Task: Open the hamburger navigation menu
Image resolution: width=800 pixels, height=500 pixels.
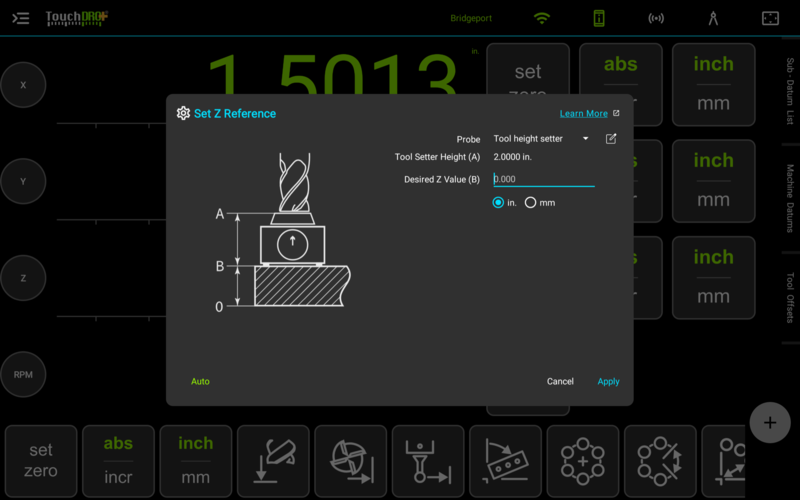Action: pos(20,18)
